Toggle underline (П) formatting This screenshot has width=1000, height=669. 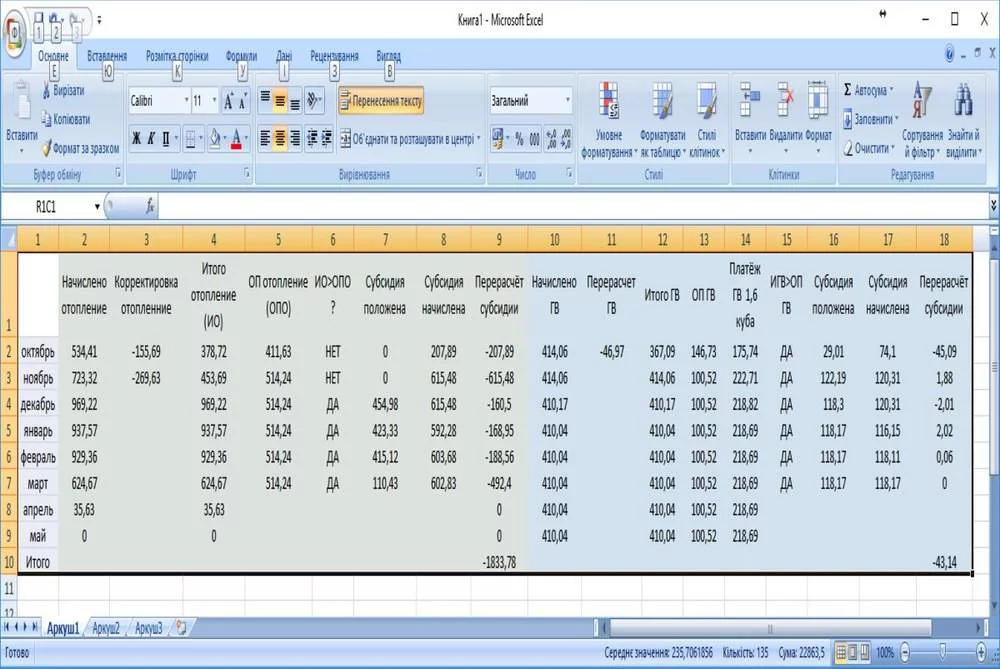click(x=166, y=138)
